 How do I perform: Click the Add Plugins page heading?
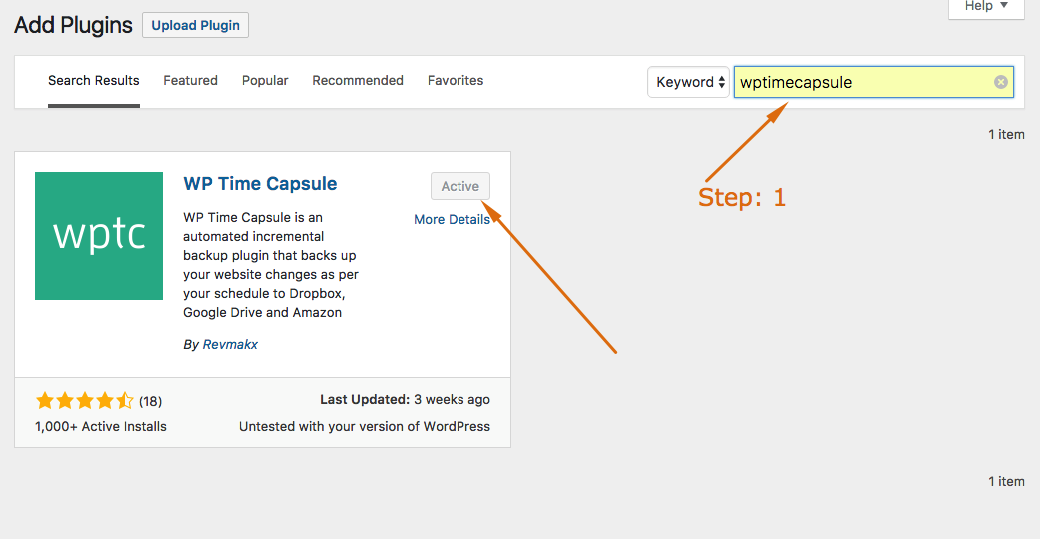74,25
